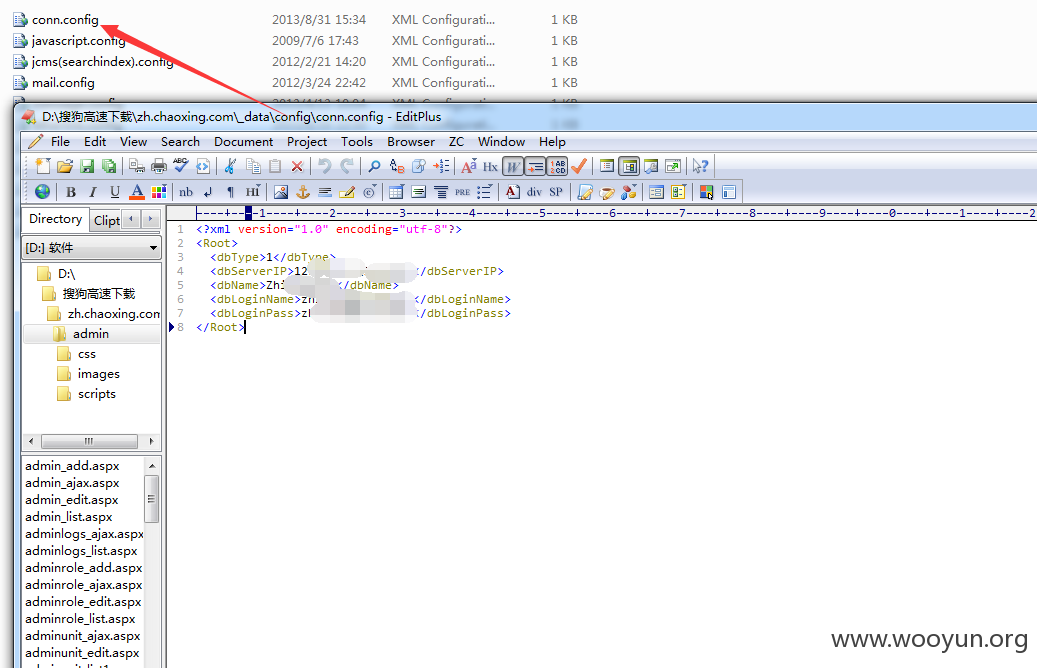Toggle the directory window button
1037x668 pixels.
point(628,166)
